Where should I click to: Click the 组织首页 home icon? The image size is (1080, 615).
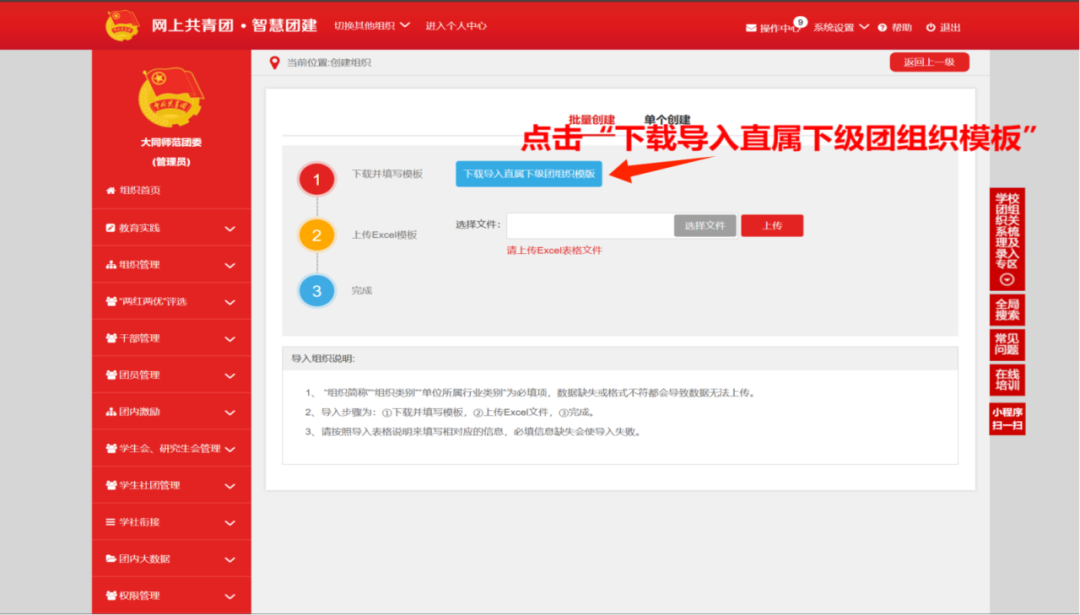[110, 189]
